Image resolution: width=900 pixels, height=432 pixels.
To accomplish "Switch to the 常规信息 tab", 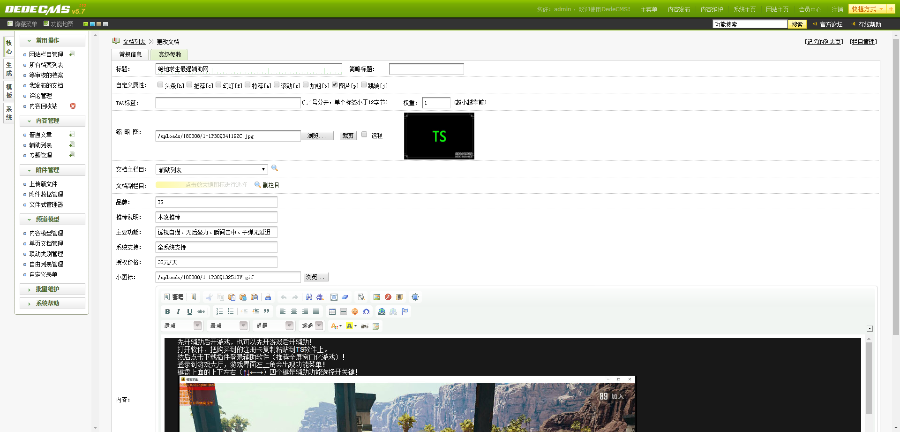I will (x=130, y=55).
